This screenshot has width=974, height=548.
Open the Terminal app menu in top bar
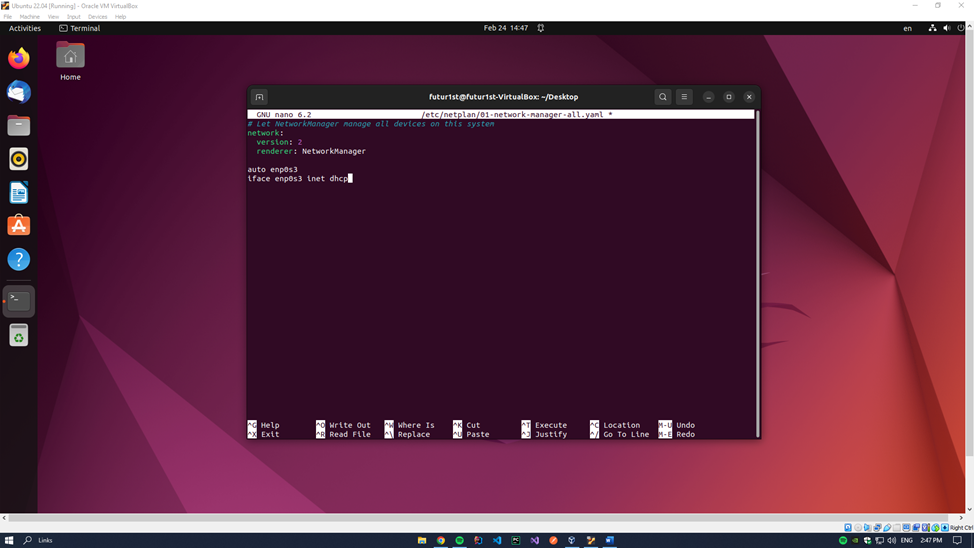point(80,28)
